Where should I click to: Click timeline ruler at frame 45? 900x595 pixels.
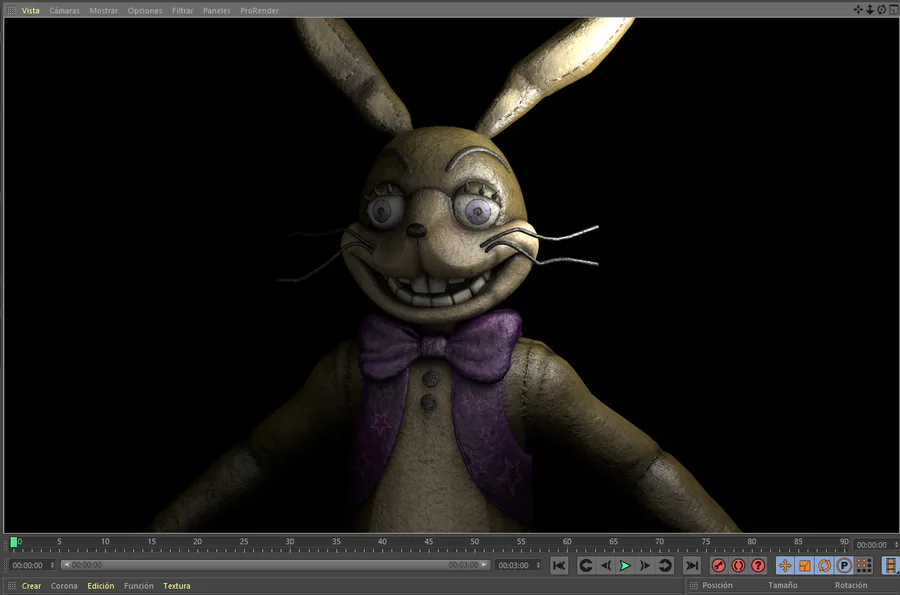[x=429, y=544]
